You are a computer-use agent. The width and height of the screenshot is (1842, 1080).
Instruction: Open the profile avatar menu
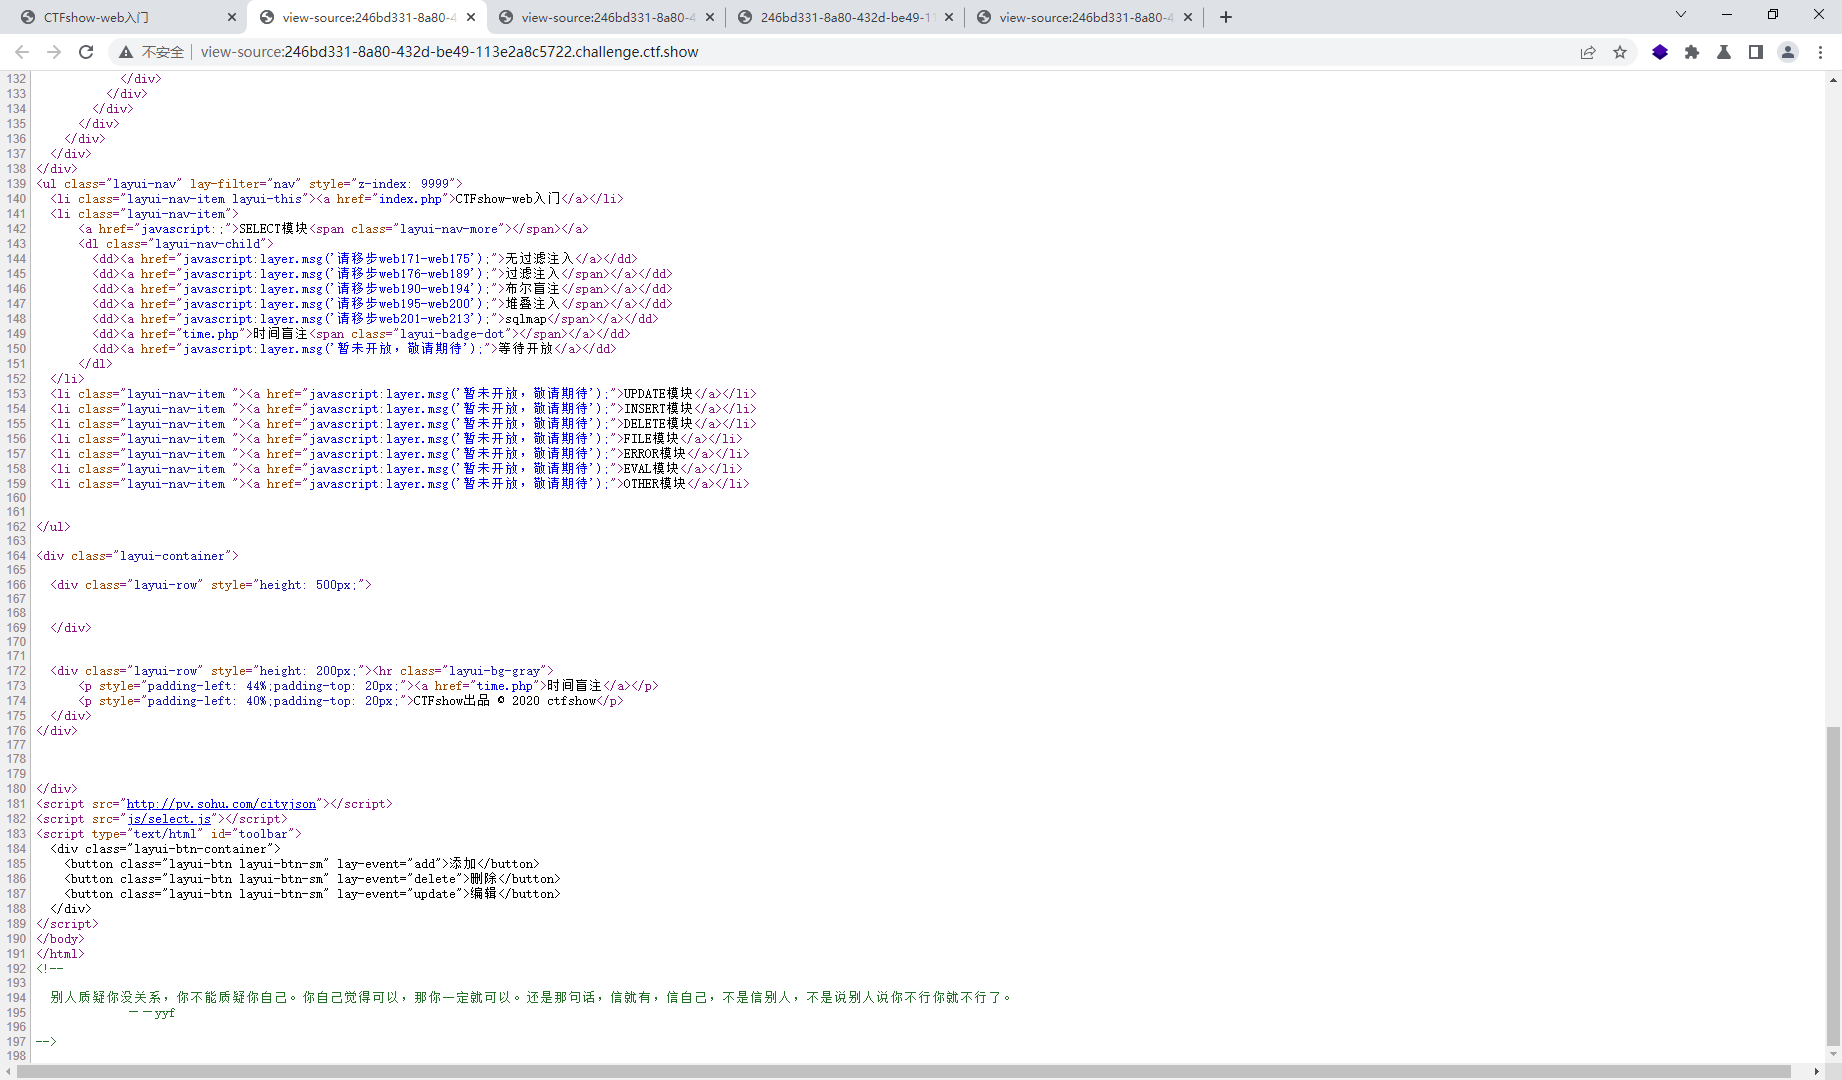1788,52
